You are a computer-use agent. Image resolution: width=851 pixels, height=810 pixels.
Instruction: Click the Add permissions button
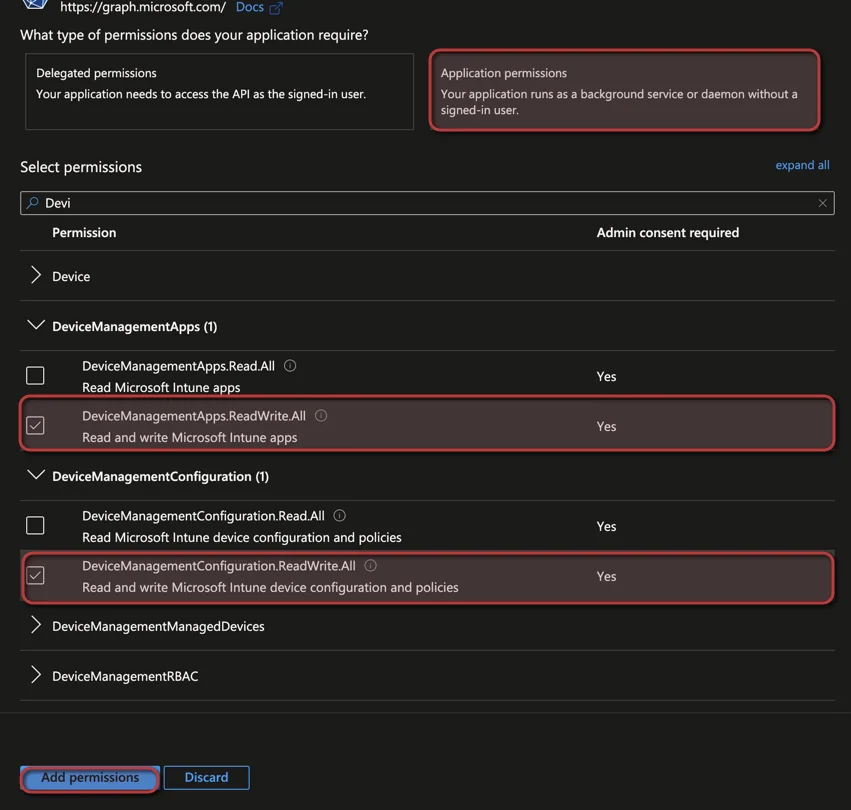coord(90,777)
